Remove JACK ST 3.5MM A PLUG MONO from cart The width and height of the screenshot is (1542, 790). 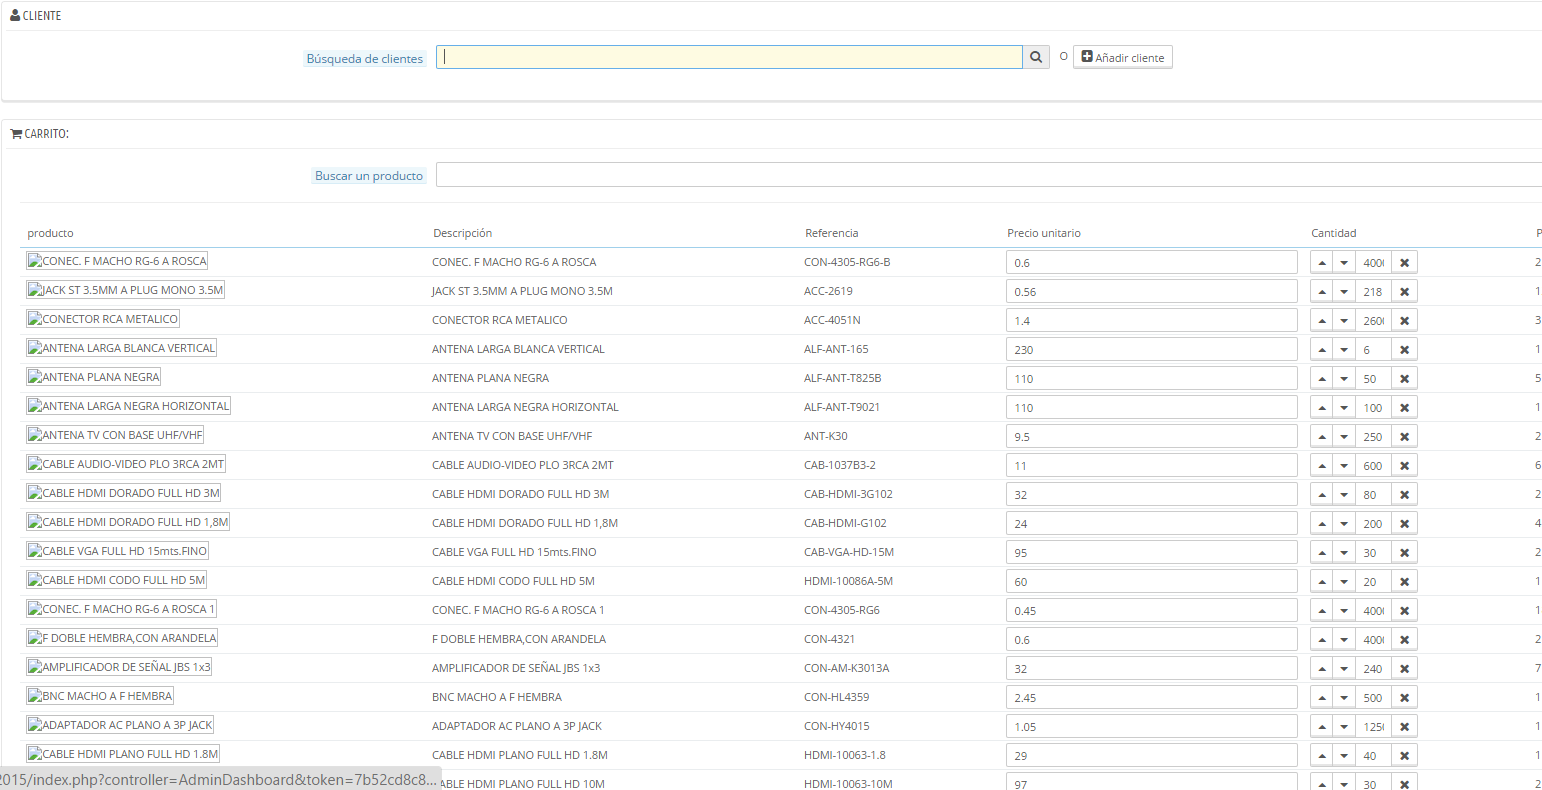pos(1404,292)
